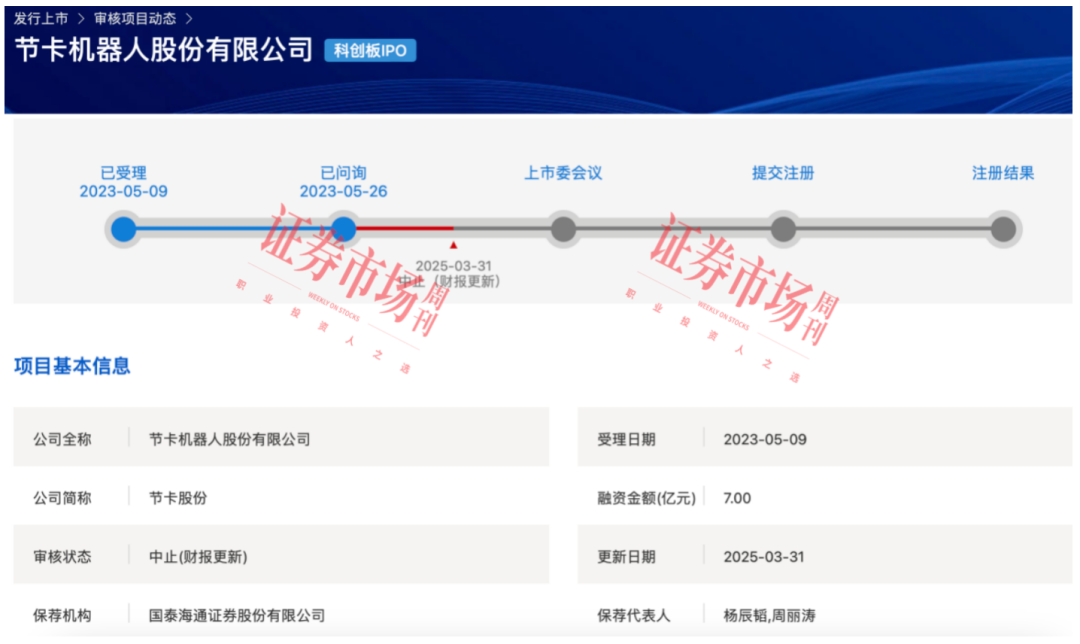Click the 更新日期 field label
Screen dimensions: 1080x644
[626, 557]
